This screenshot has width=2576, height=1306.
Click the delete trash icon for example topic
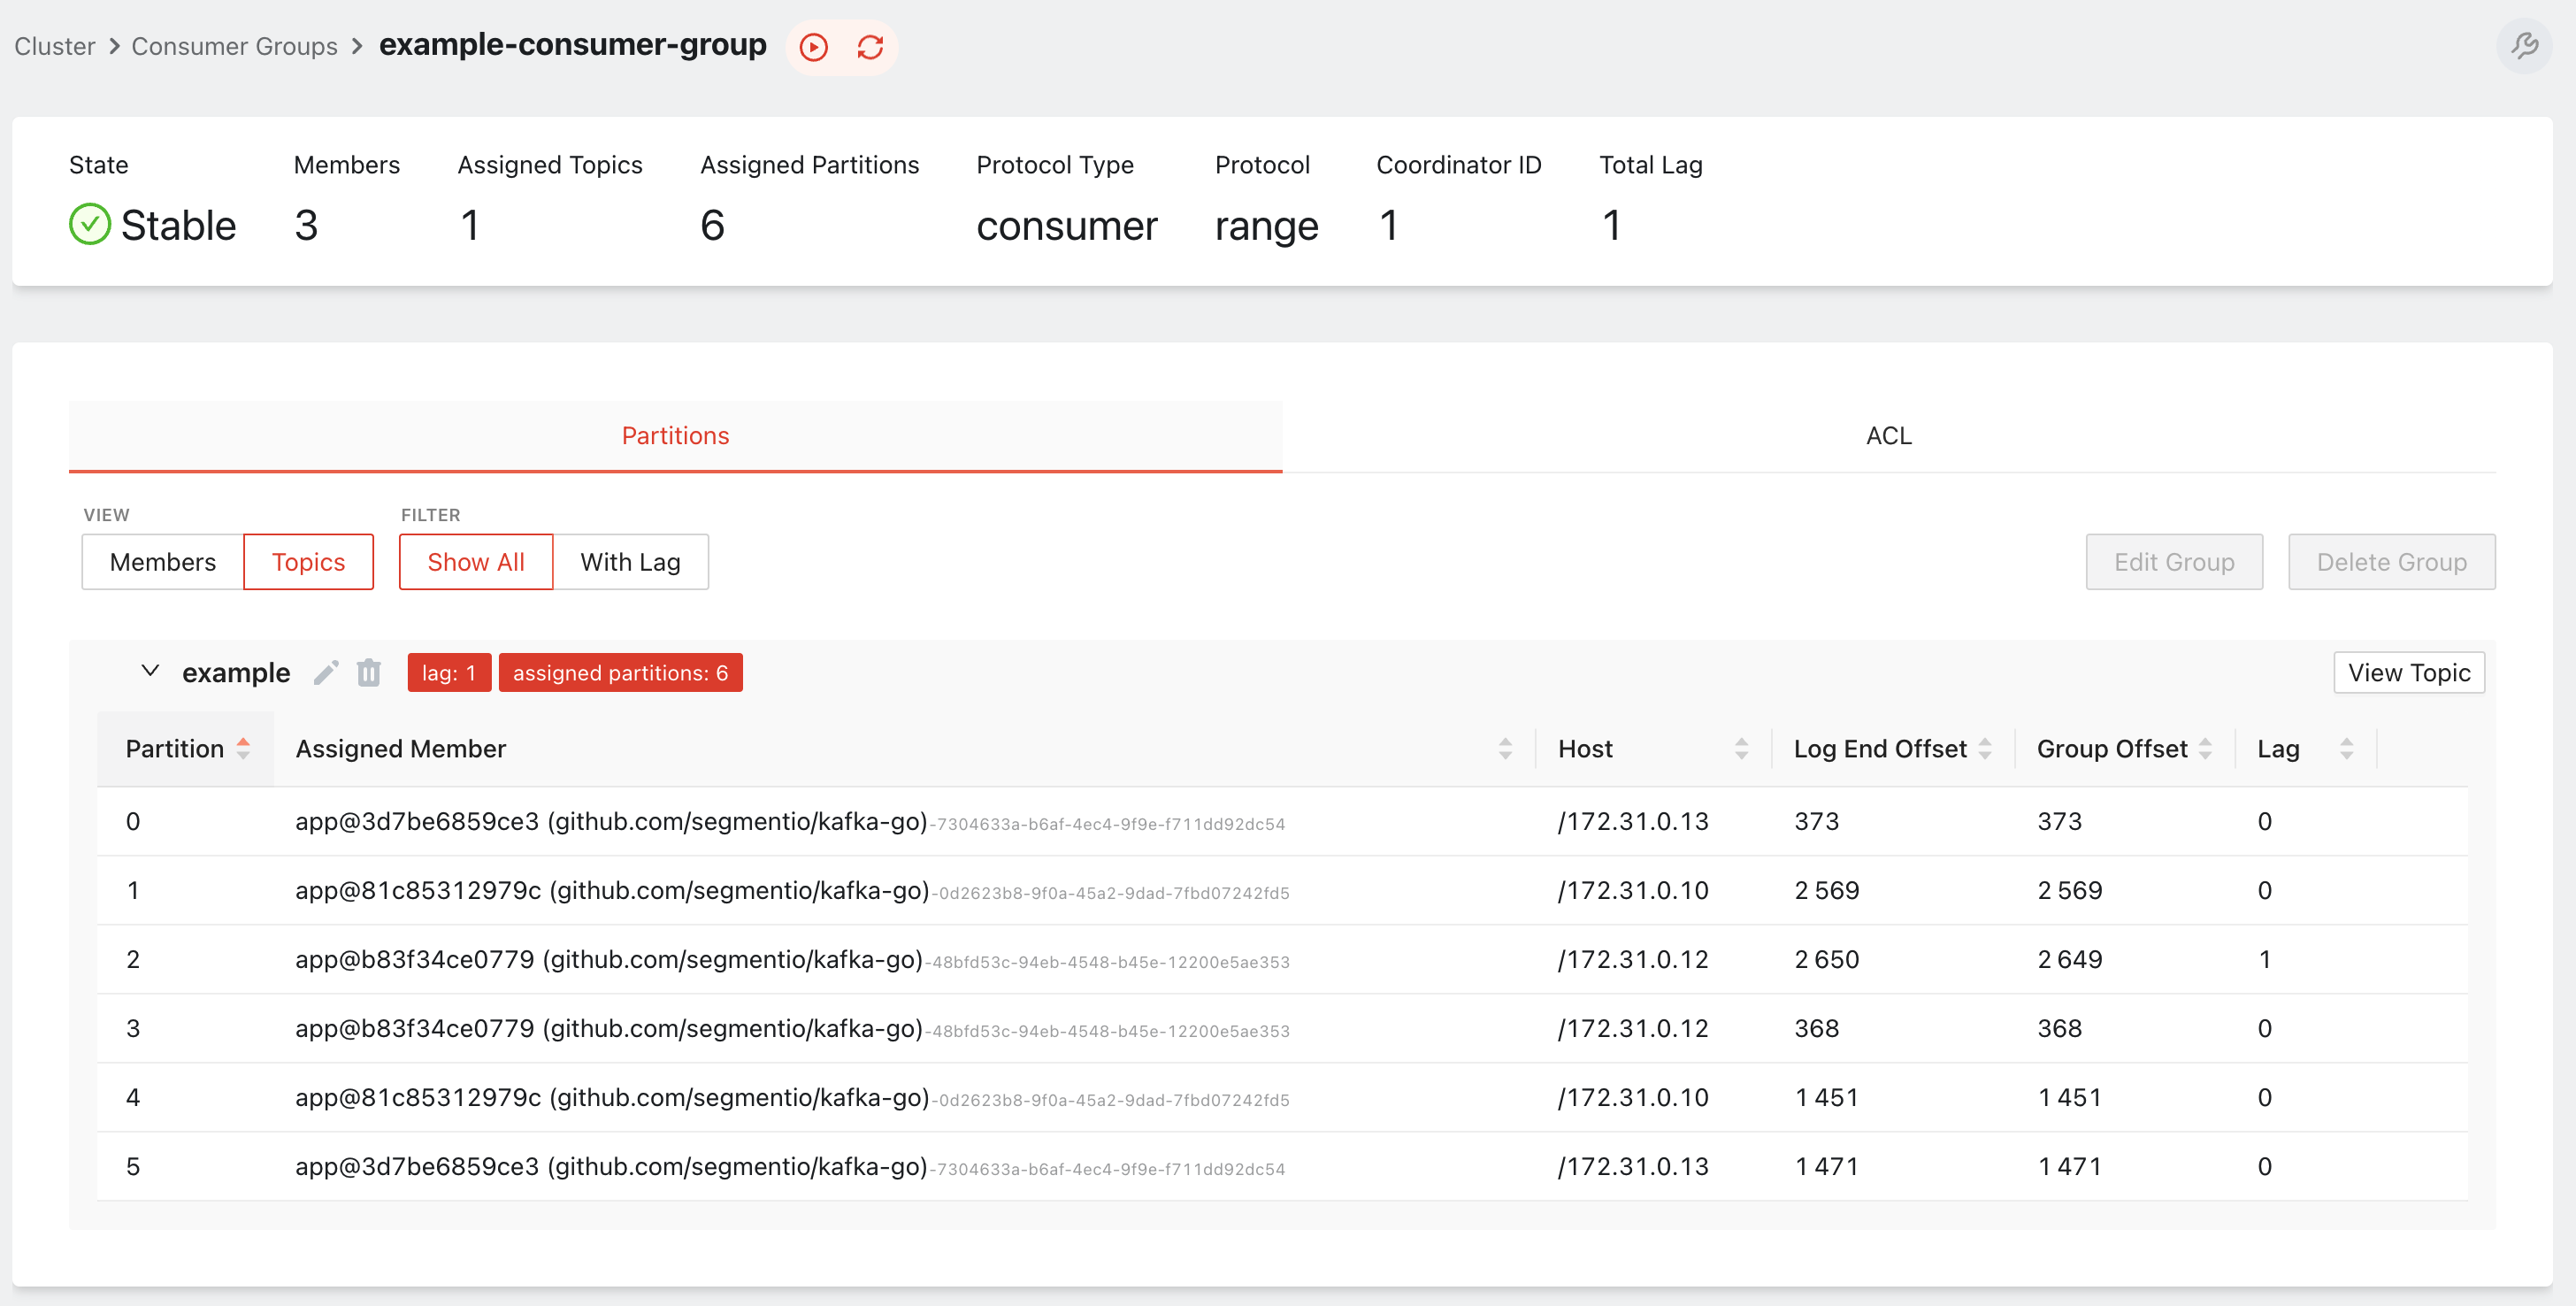[370, 672]
